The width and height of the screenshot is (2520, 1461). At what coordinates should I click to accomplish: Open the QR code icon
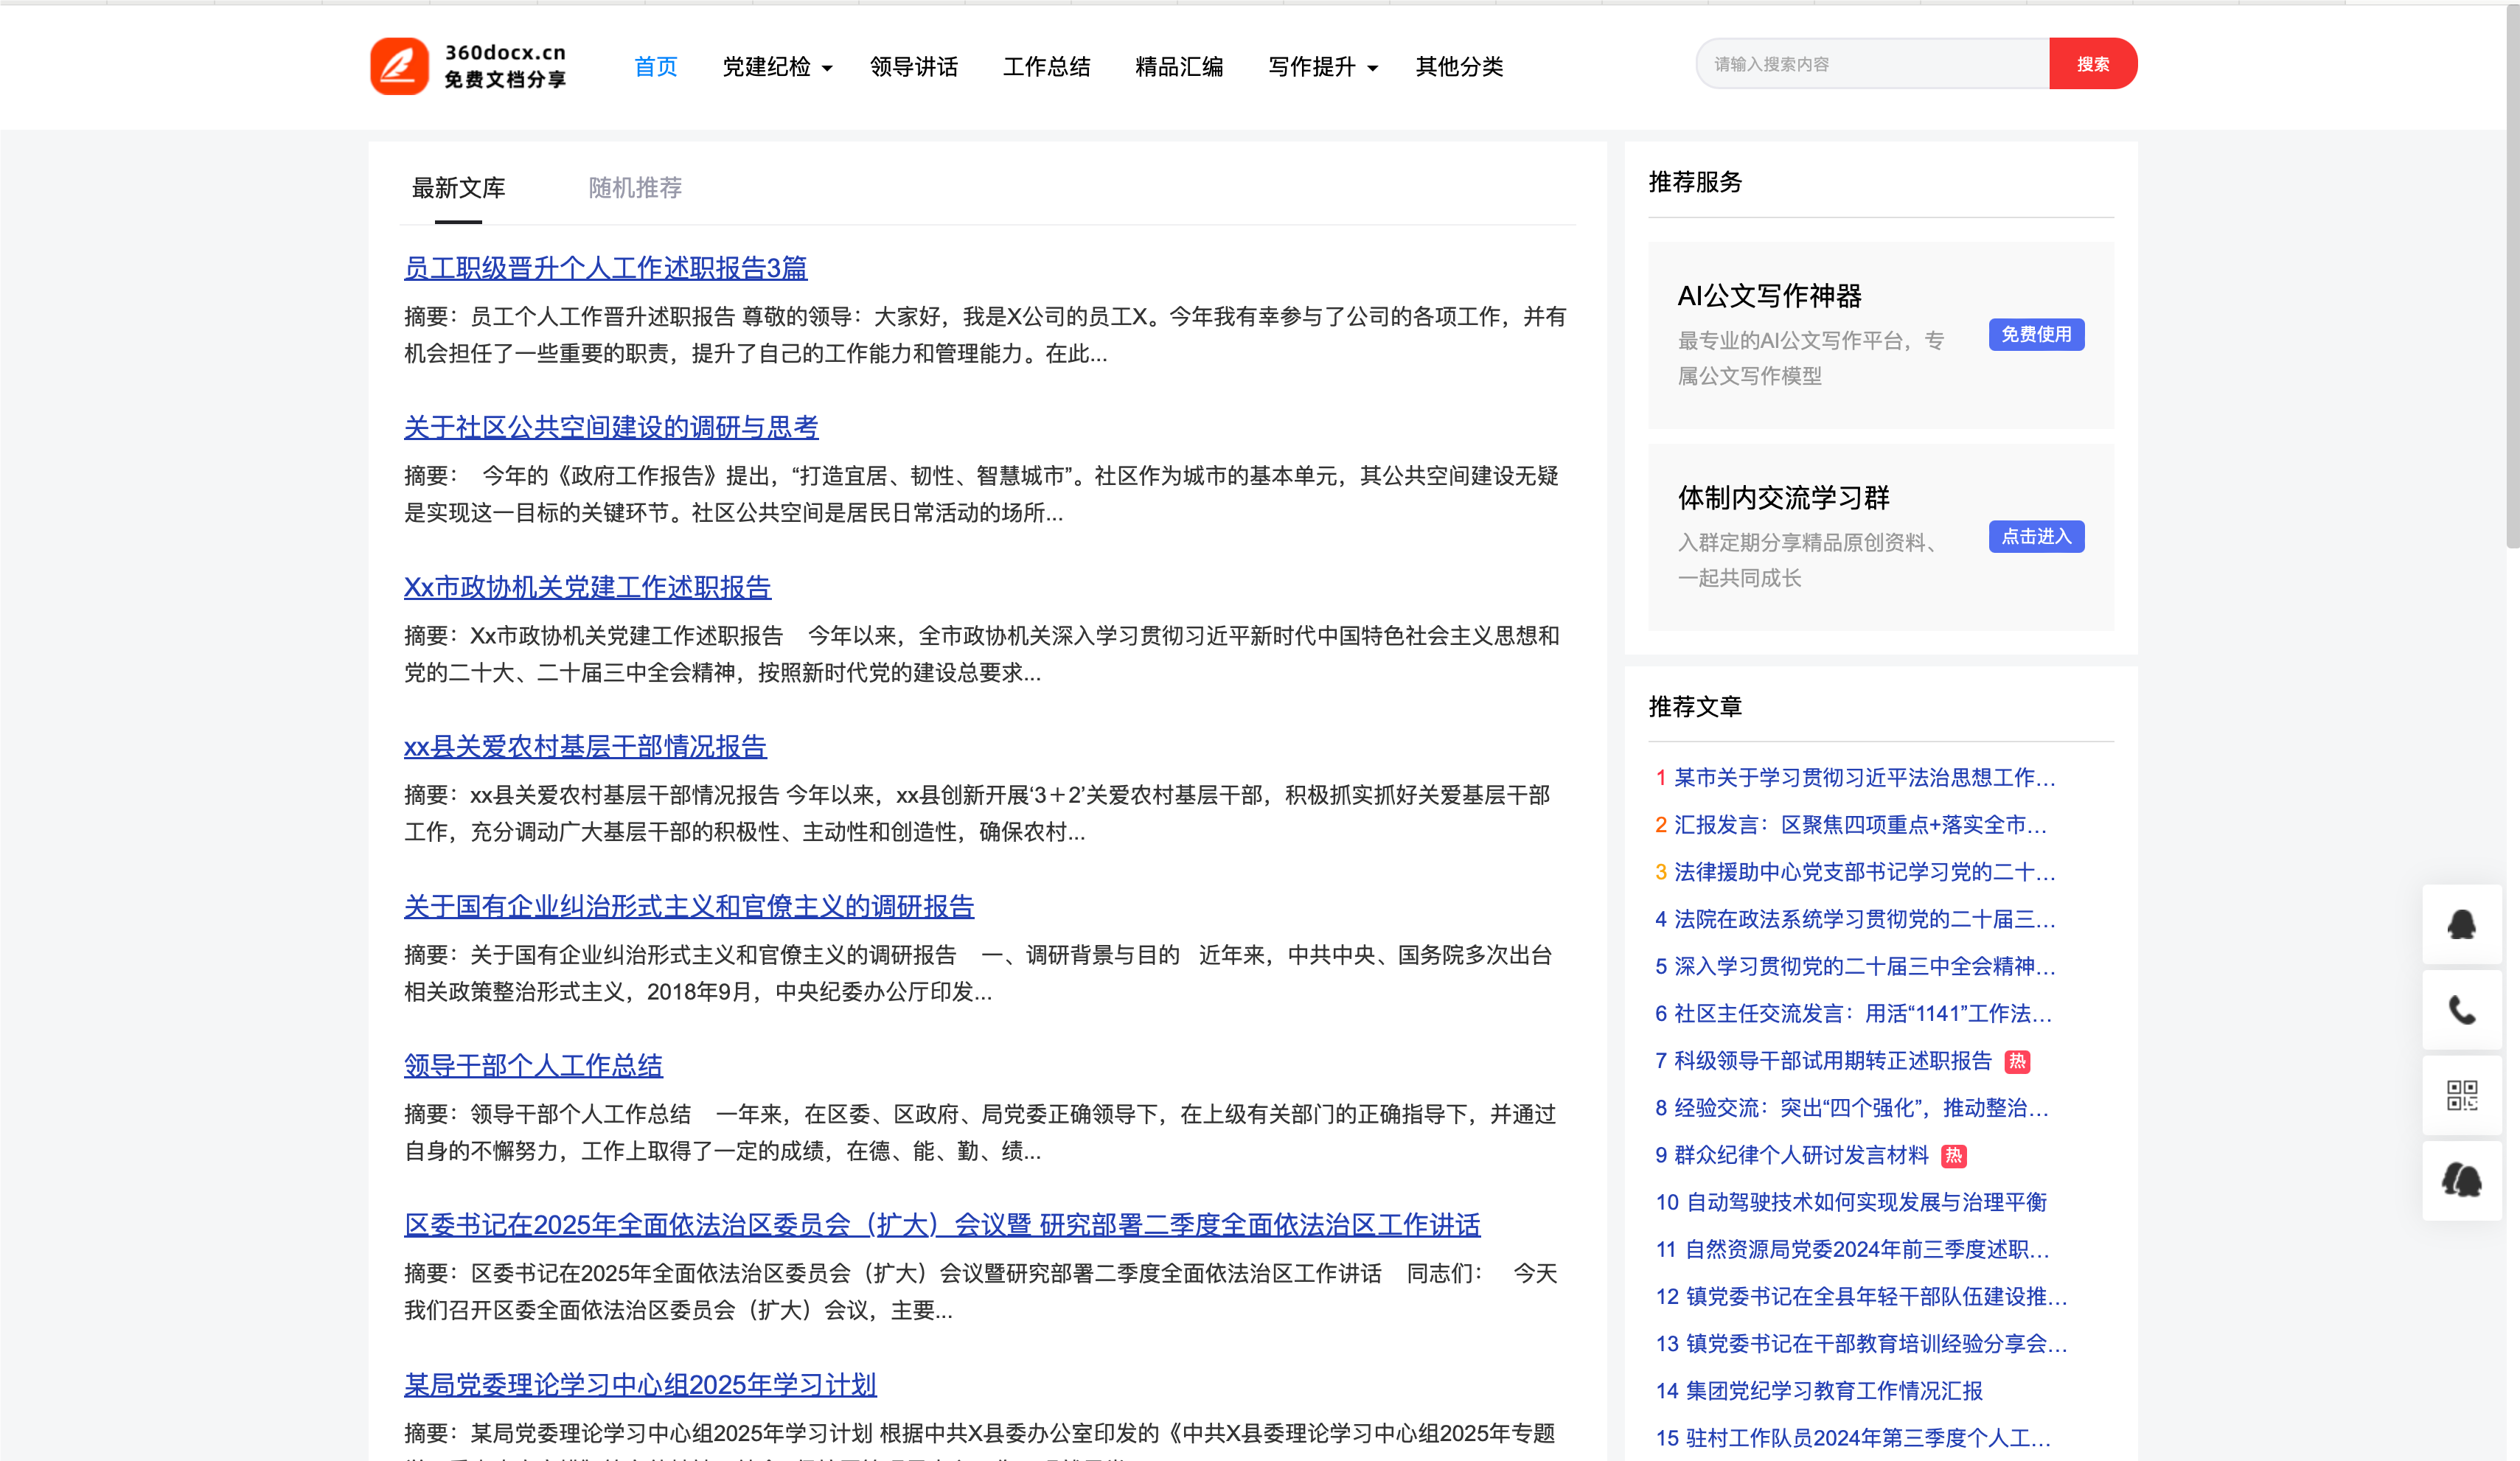(x=2462, y=1094)
